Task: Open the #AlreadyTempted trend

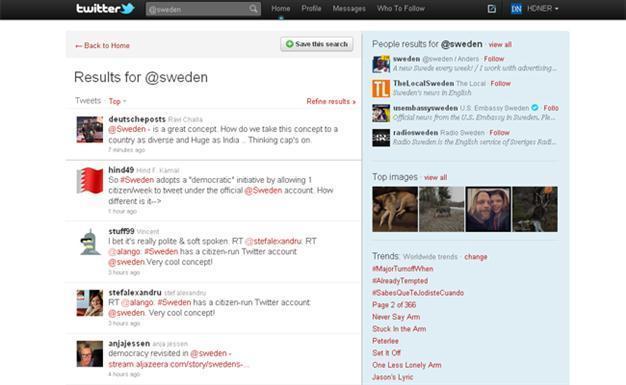Action: click(400, 281)
